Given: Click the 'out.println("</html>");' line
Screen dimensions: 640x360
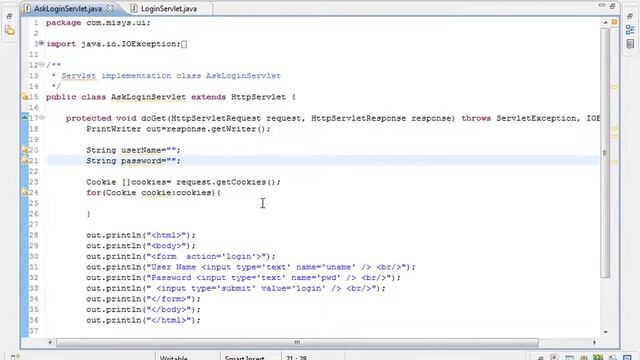Looking at the screenshot, I should click(143, 320).
